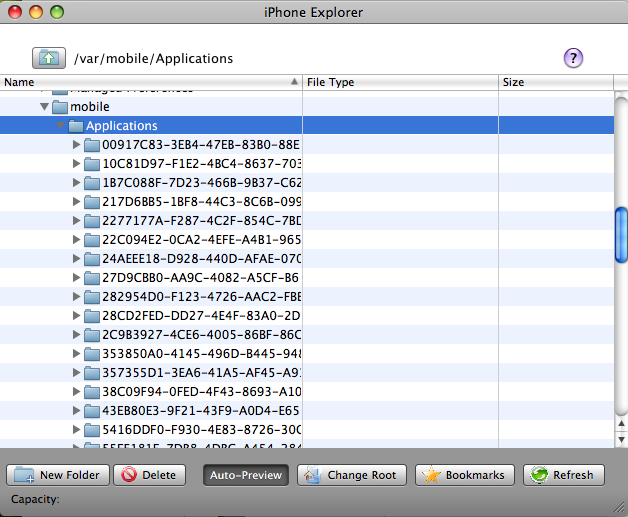This screenshot has height=517, width=628.
Task: Select the 38C09F94-0FED-4F43 row text
Action: point(201,392)
